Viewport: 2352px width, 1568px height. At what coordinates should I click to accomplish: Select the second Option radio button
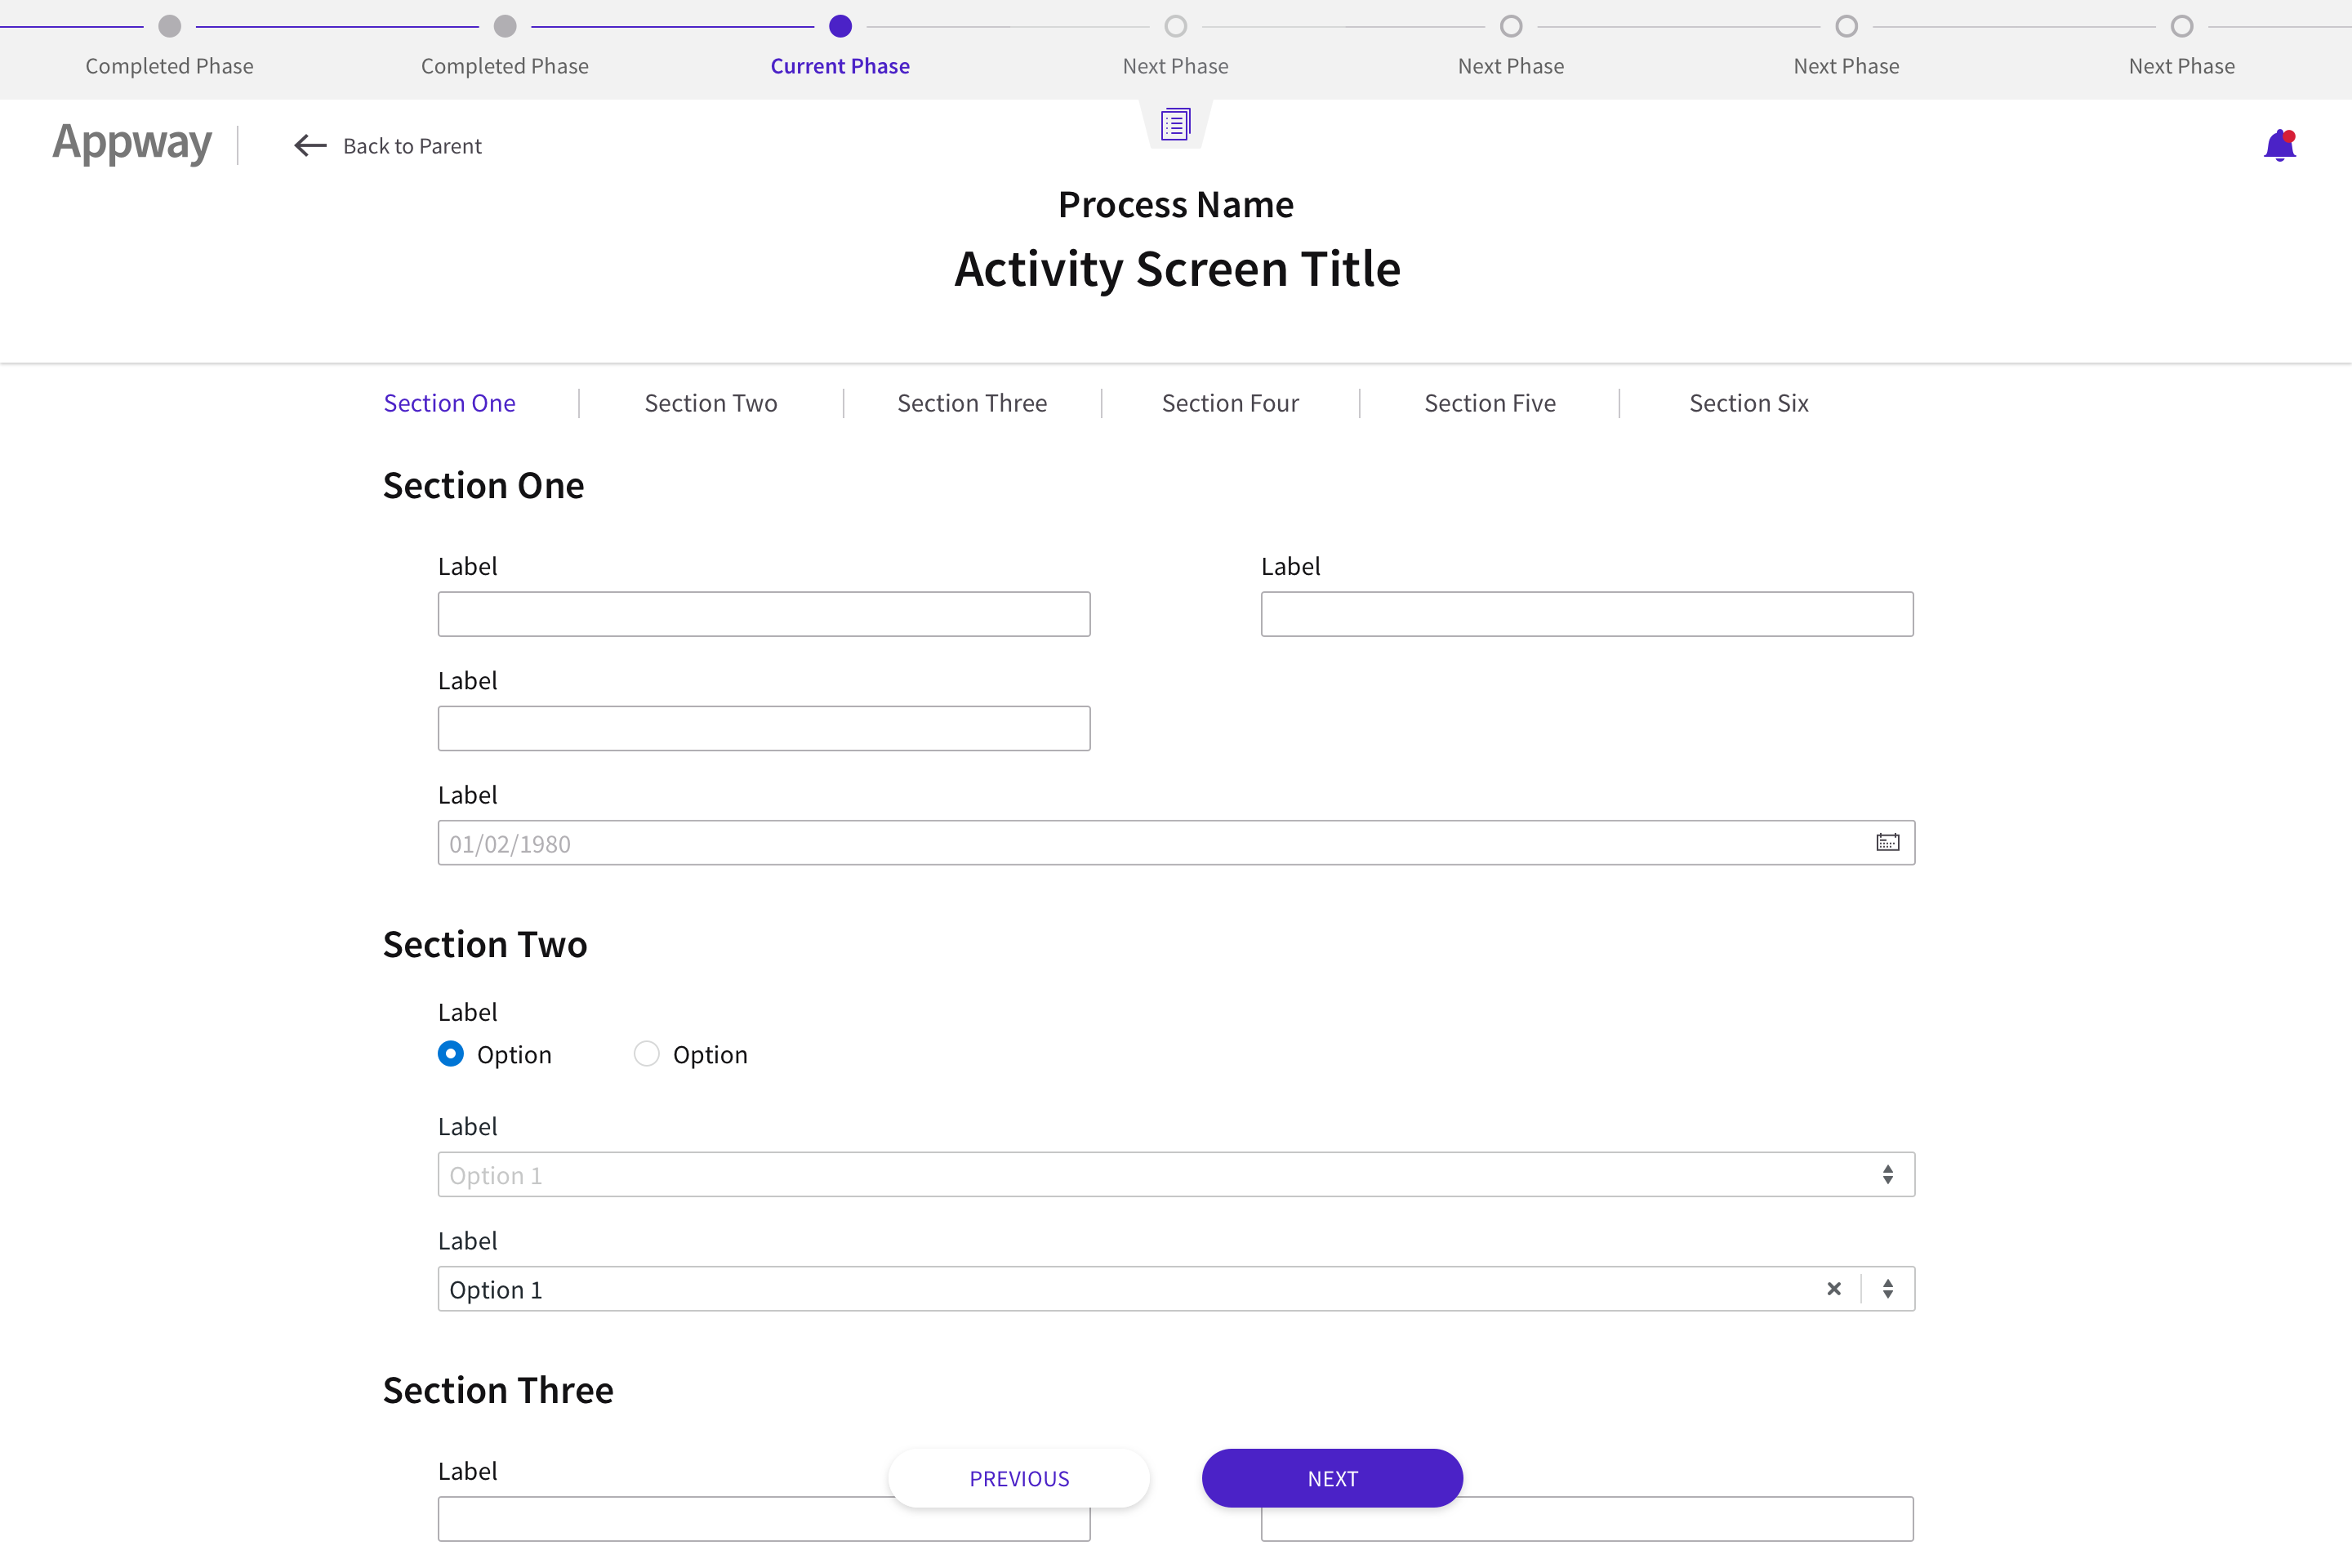point(646,1054)
